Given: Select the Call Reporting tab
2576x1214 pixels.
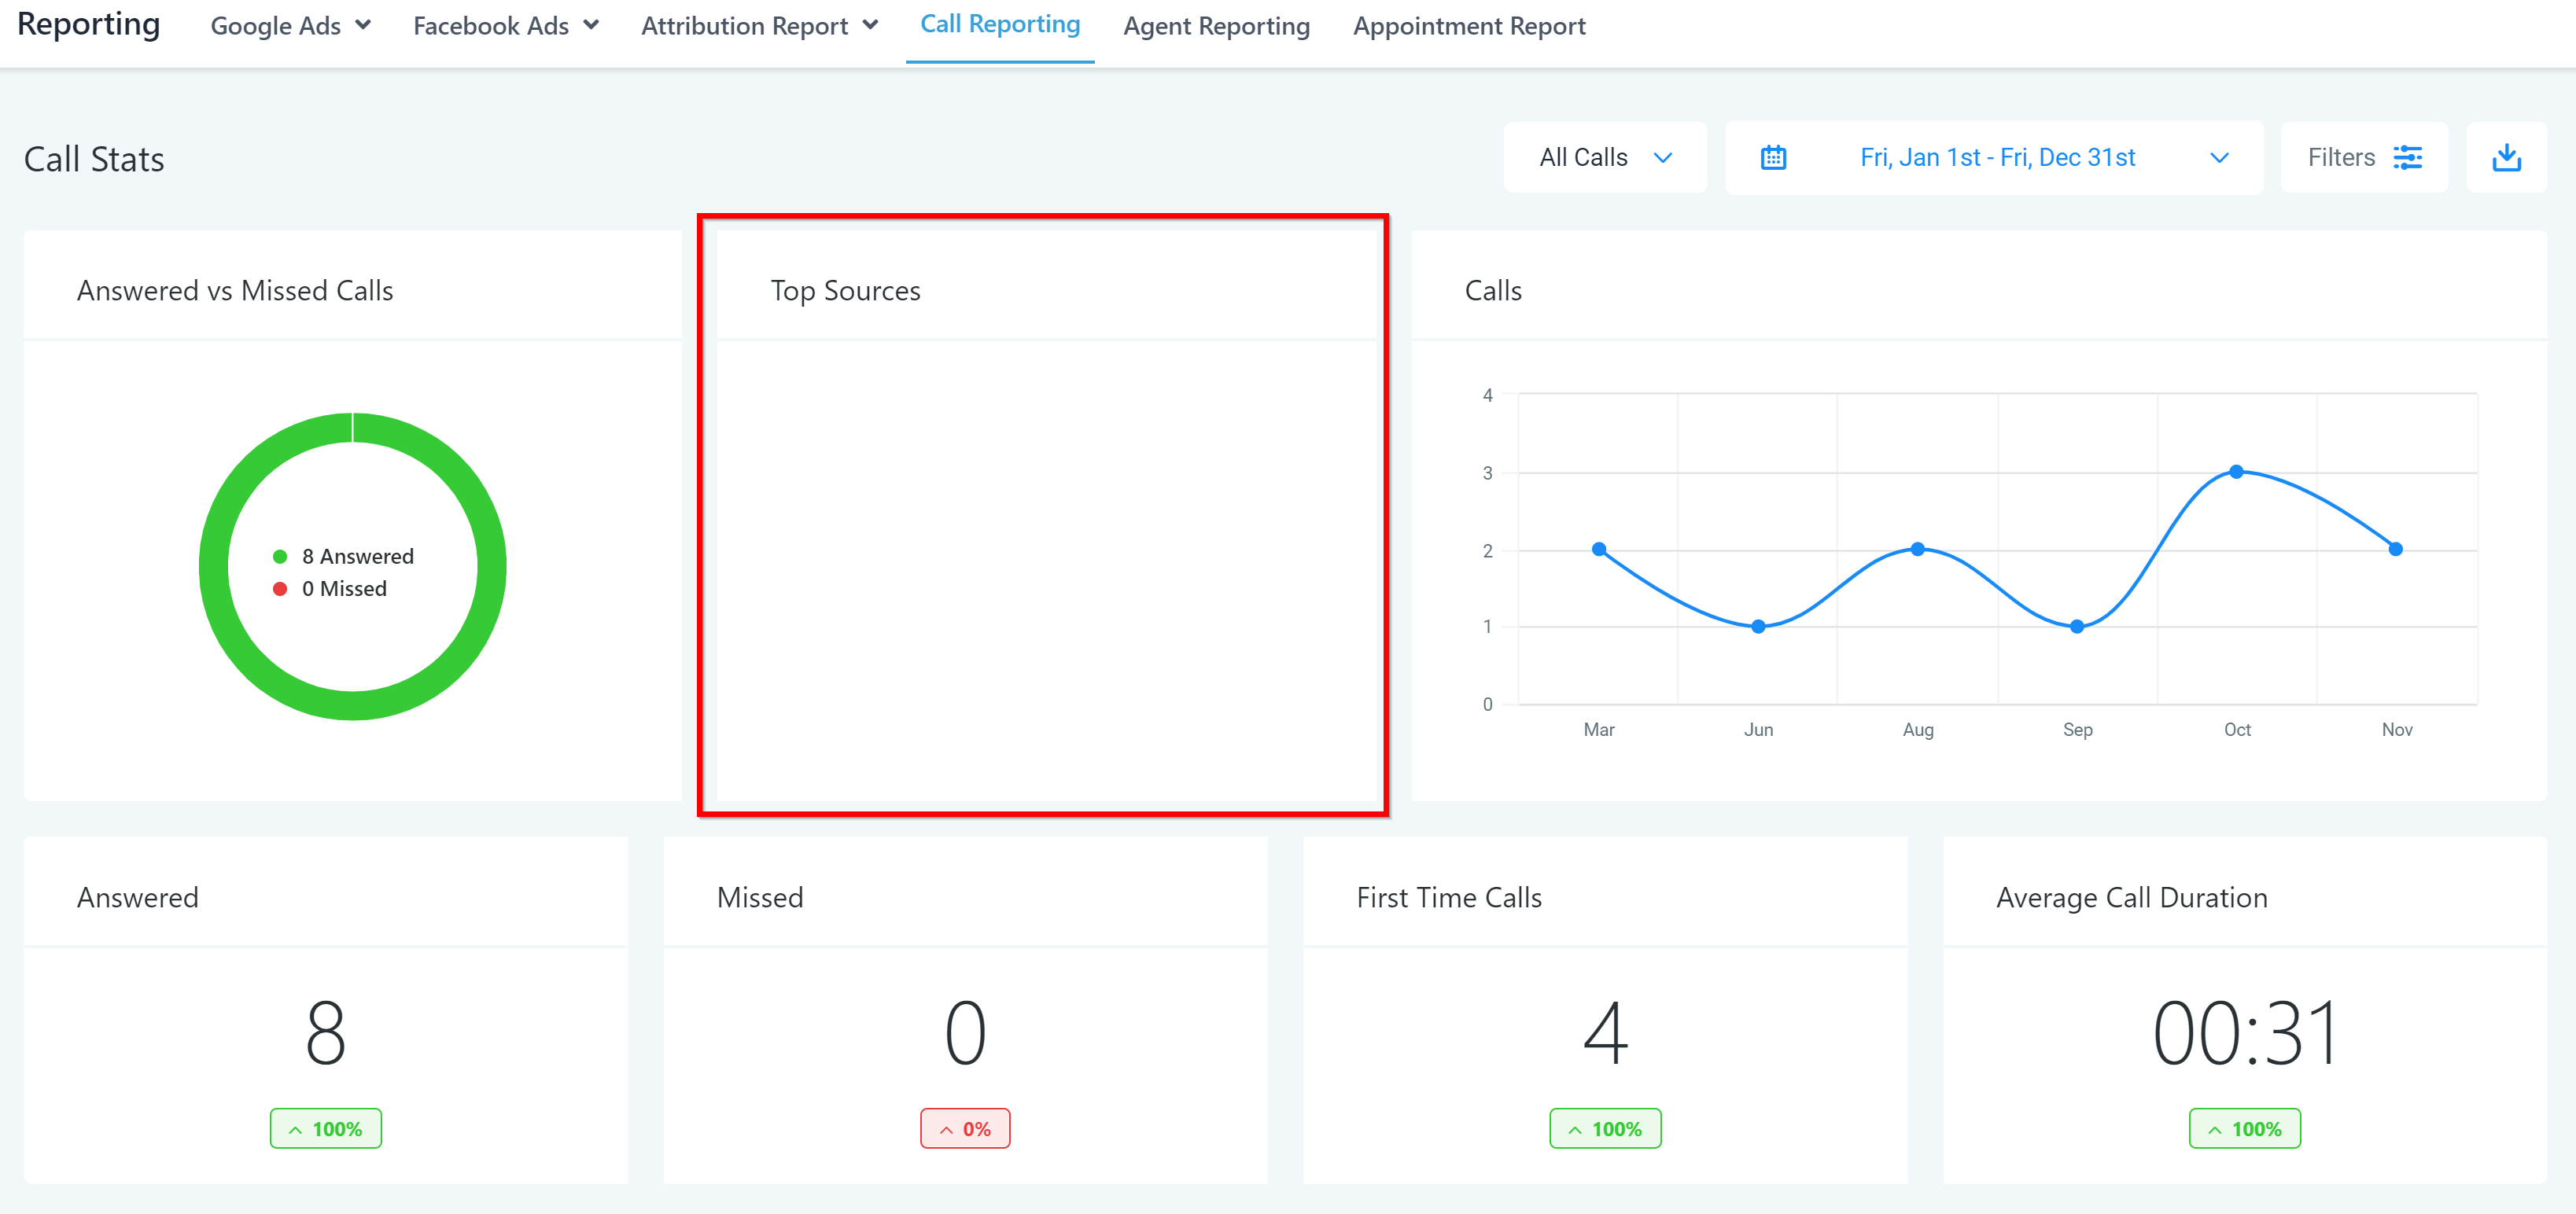Looking at the screenshot, I should point(1000,24).
